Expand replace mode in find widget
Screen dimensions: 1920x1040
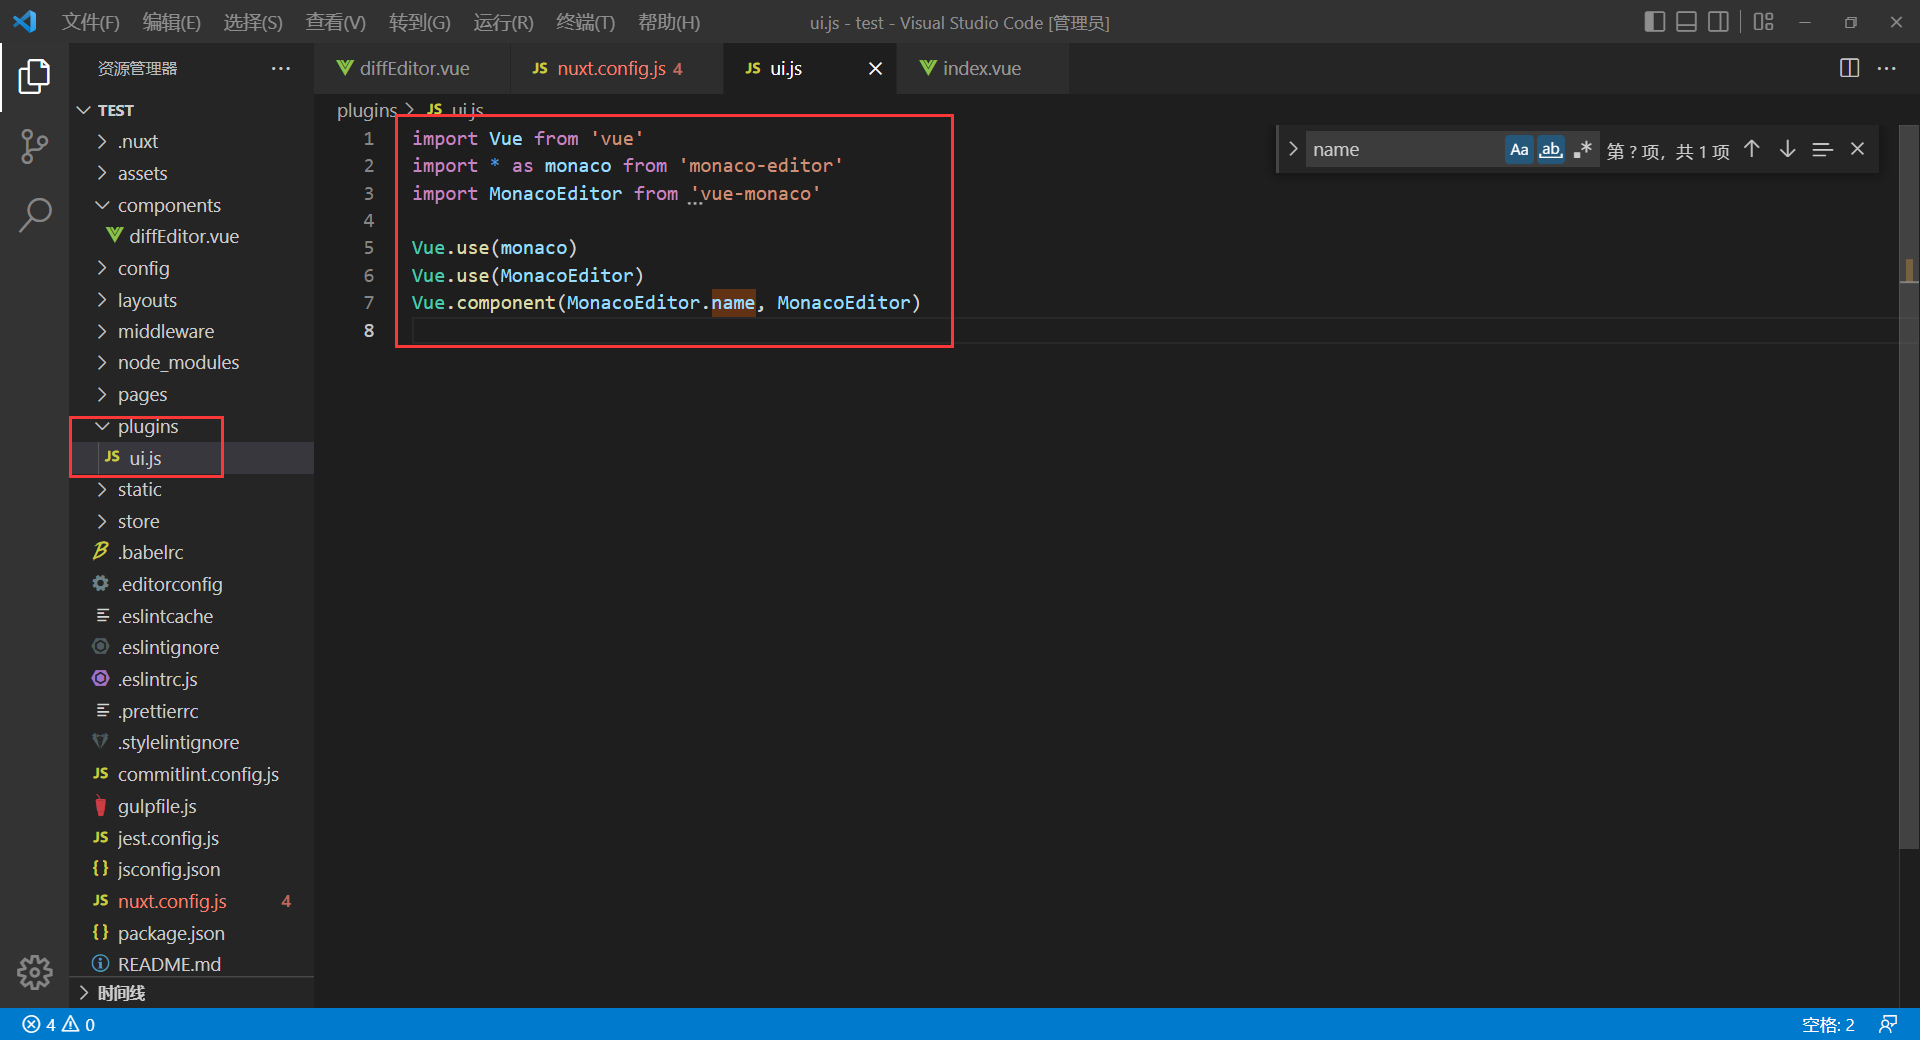click(1293, 150)
